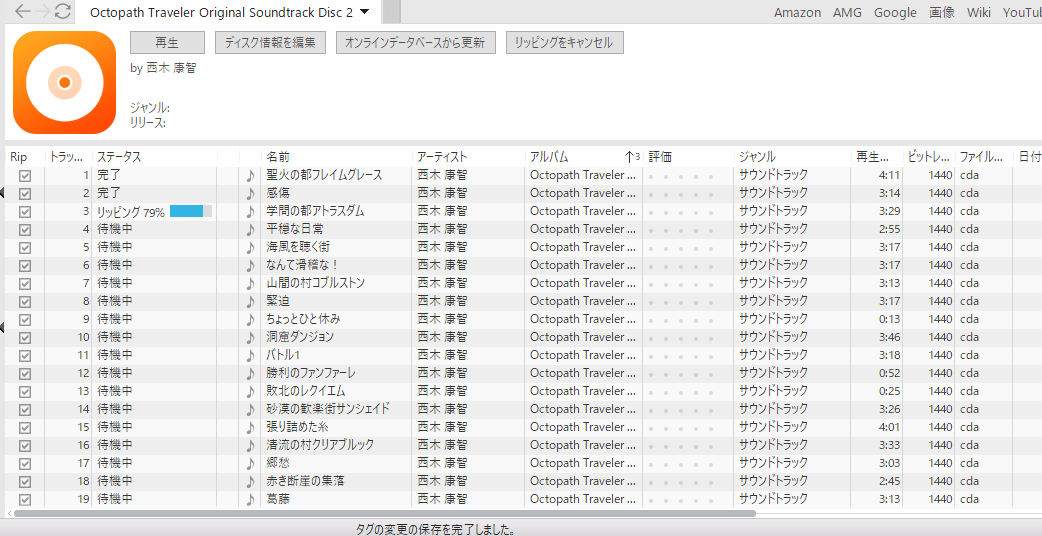Viewport: 1042px width, 536px height.
Task: Toggle Rip checkbox for 平穏な日常
Action: tap(25, 230)
